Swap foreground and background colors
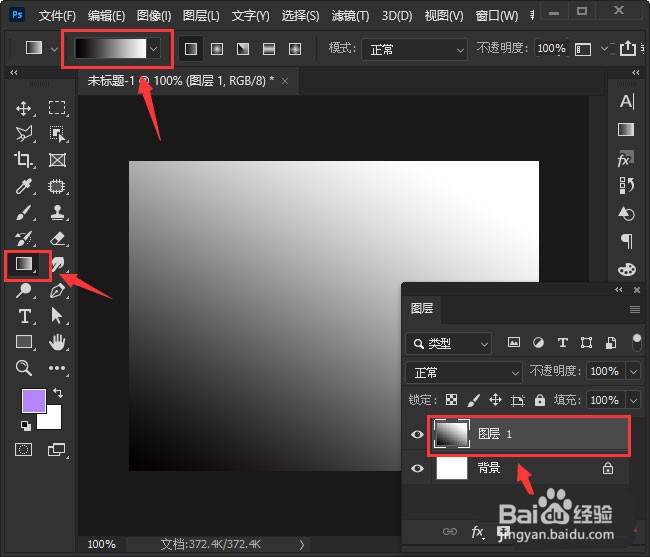Image resolution: width=650 pixels, height=557 pixels. pyautogui.click(x=58, y=392)
